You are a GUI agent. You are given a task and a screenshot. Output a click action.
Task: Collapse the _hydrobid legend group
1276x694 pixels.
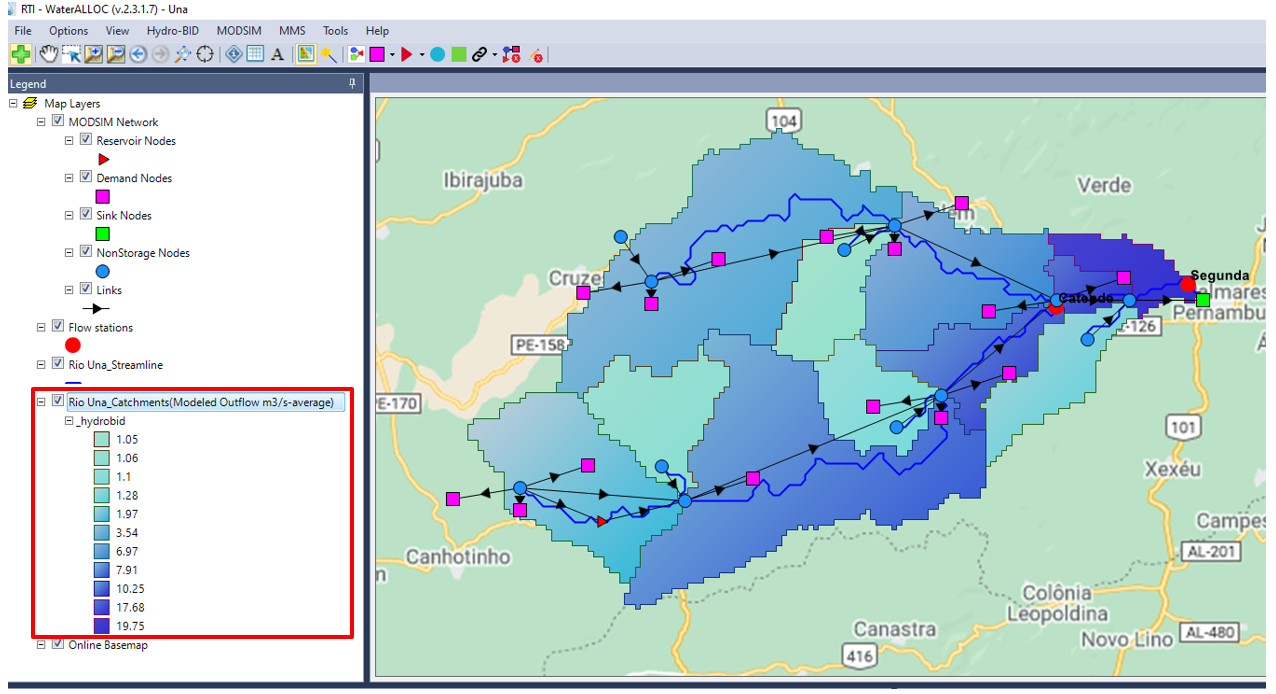coord(69,421)
